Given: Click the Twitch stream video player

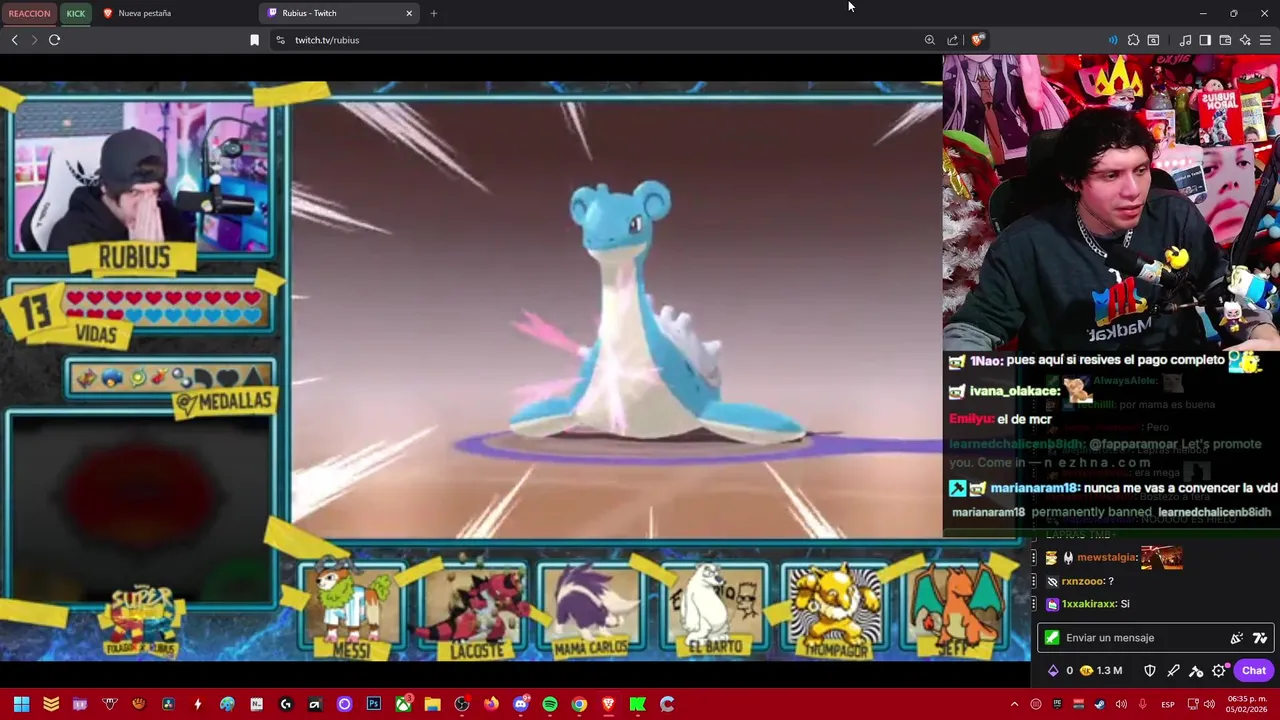Looking at the screenshot, I should pos(471,370).
